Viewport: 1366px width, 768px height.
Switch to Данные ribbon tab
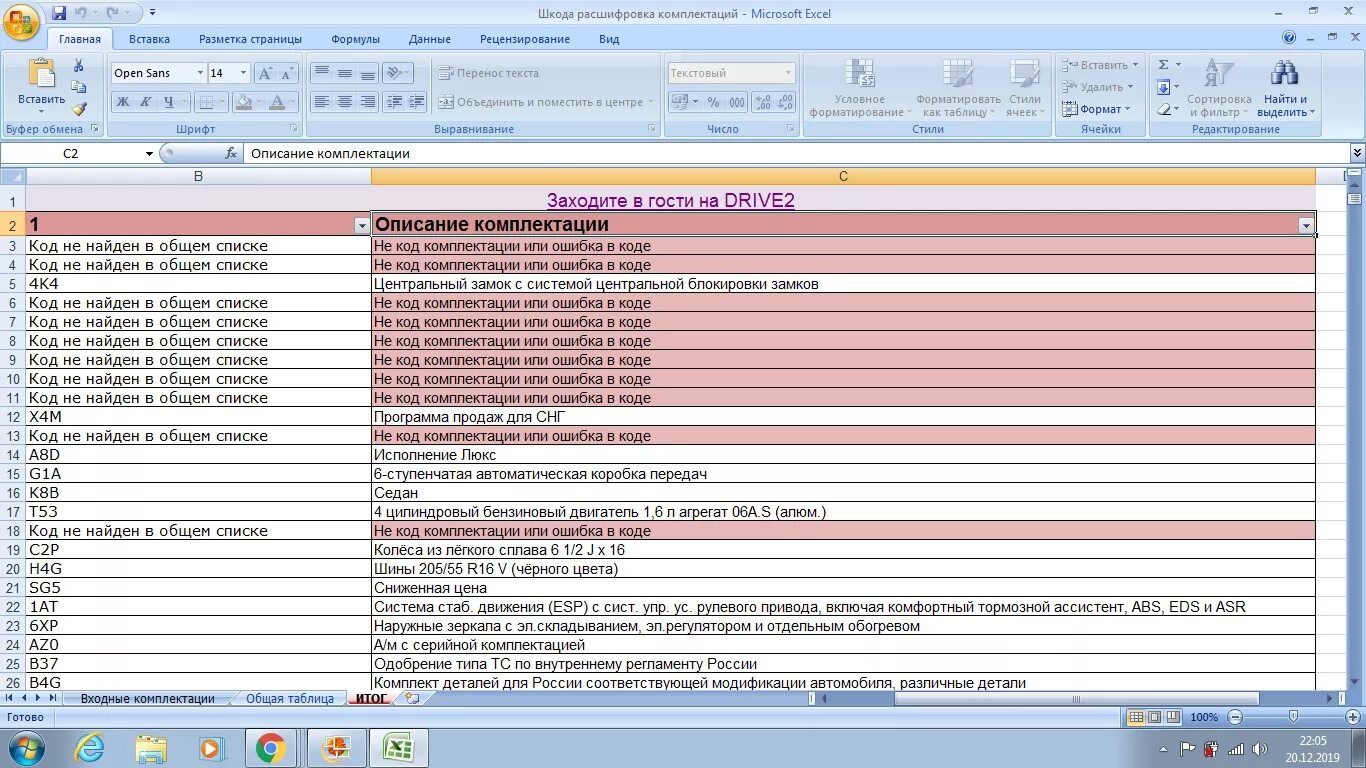[x=430, y=39]
